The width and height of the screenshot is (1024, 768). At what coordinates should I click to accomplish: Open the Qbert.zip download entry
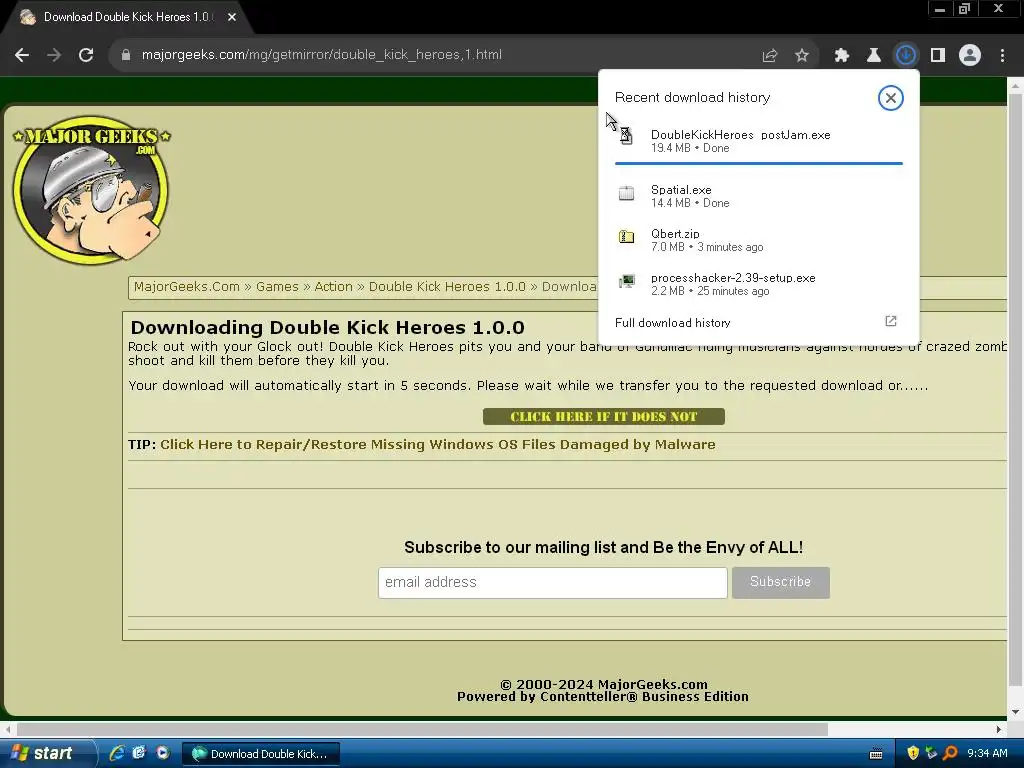coord(758,240)
